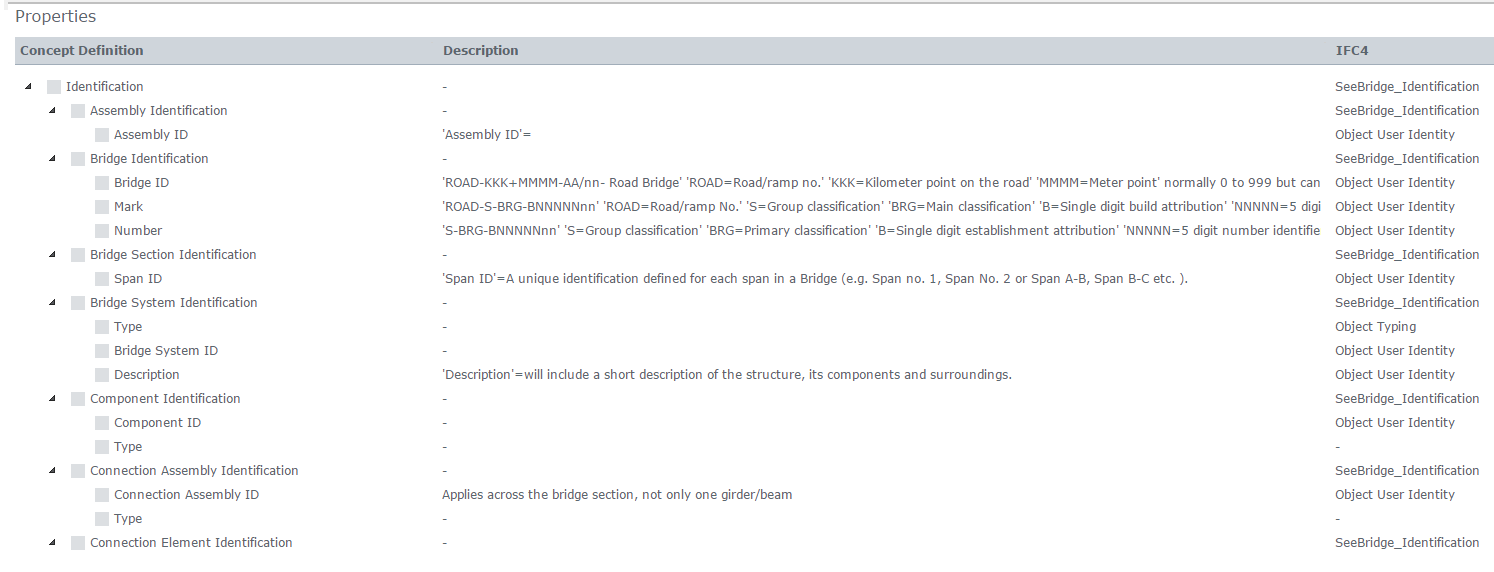1494x572 pixels.
Task: Click SeeBridge_Identification for Connection Element Identification
Action: tap(1407, 543)
